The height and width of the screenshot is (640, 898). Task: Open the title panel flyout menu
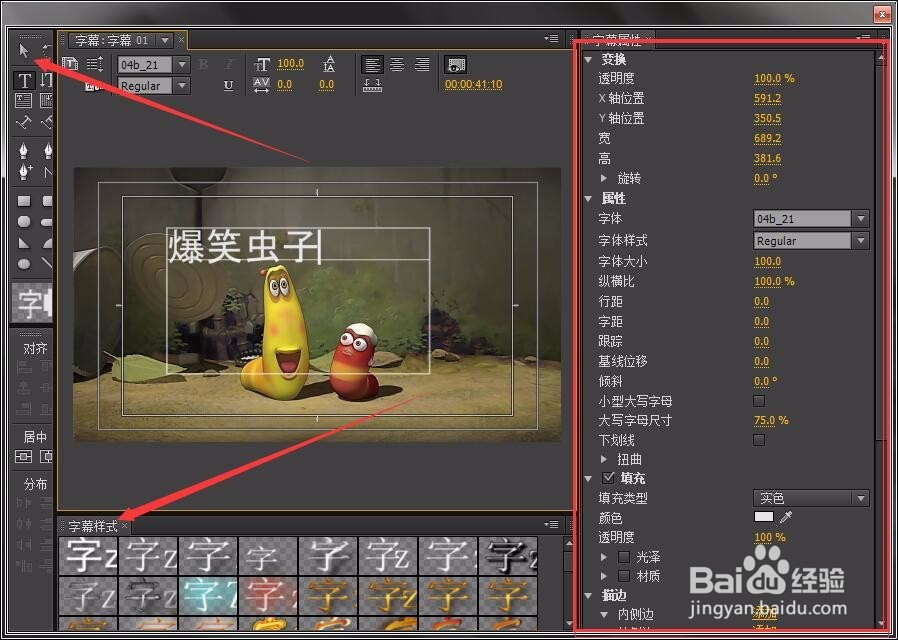pyautogui.click(x=552, y=39)
